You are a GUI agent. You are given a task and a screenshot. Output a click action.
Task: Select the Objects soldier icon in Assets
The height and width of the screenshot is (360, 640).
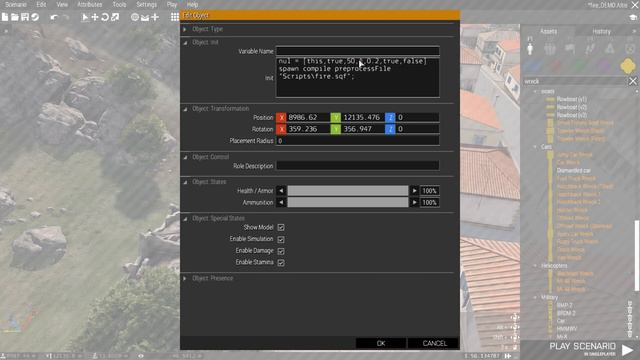530,49
